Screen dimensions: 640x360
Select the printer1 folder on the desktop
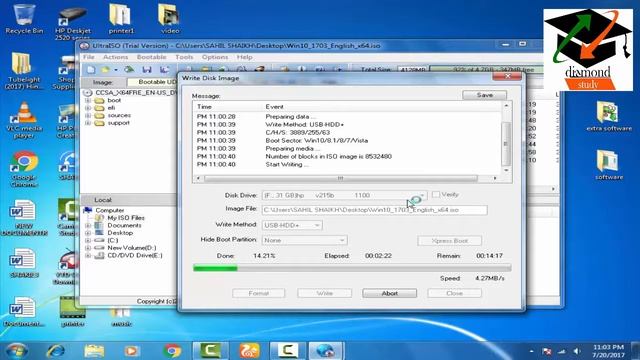click(x=121, y=18)
